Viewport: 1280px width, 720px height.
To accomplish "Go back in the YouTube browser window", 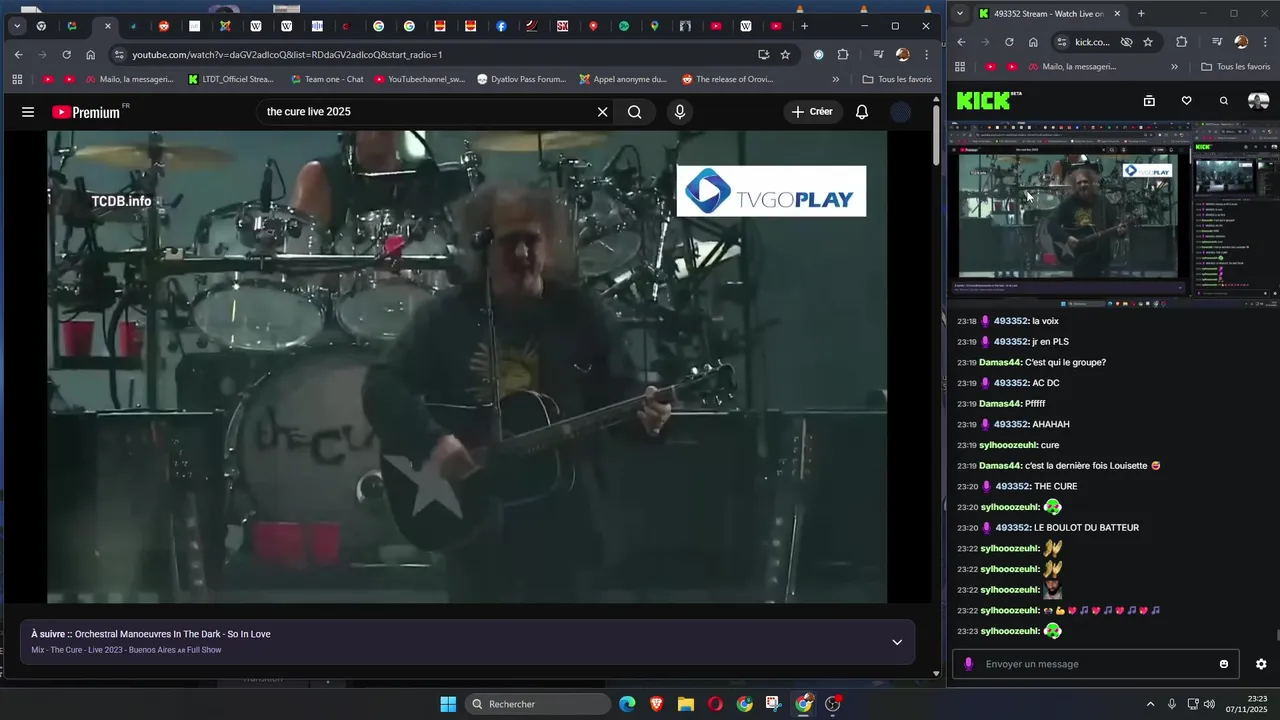I will click(x=18, y=55).
